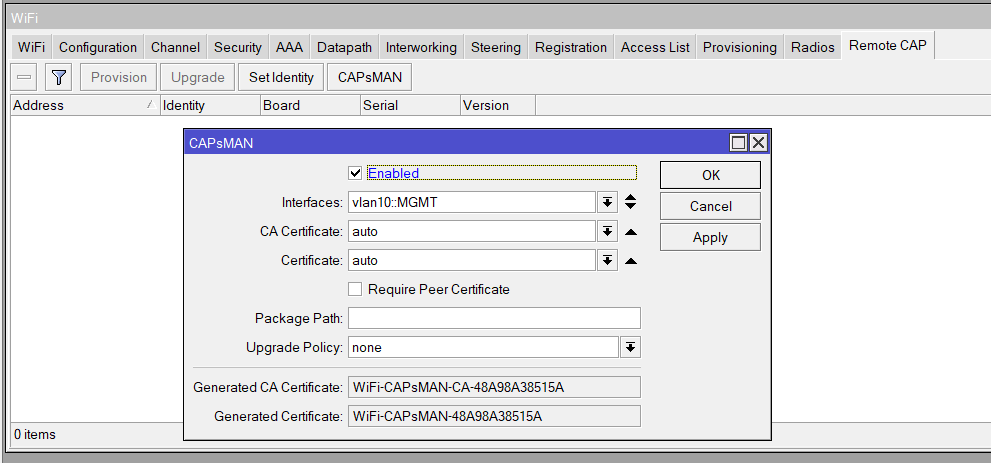Select the Remote CAP tab
The image size is (991, 463).
coord(887,45)
